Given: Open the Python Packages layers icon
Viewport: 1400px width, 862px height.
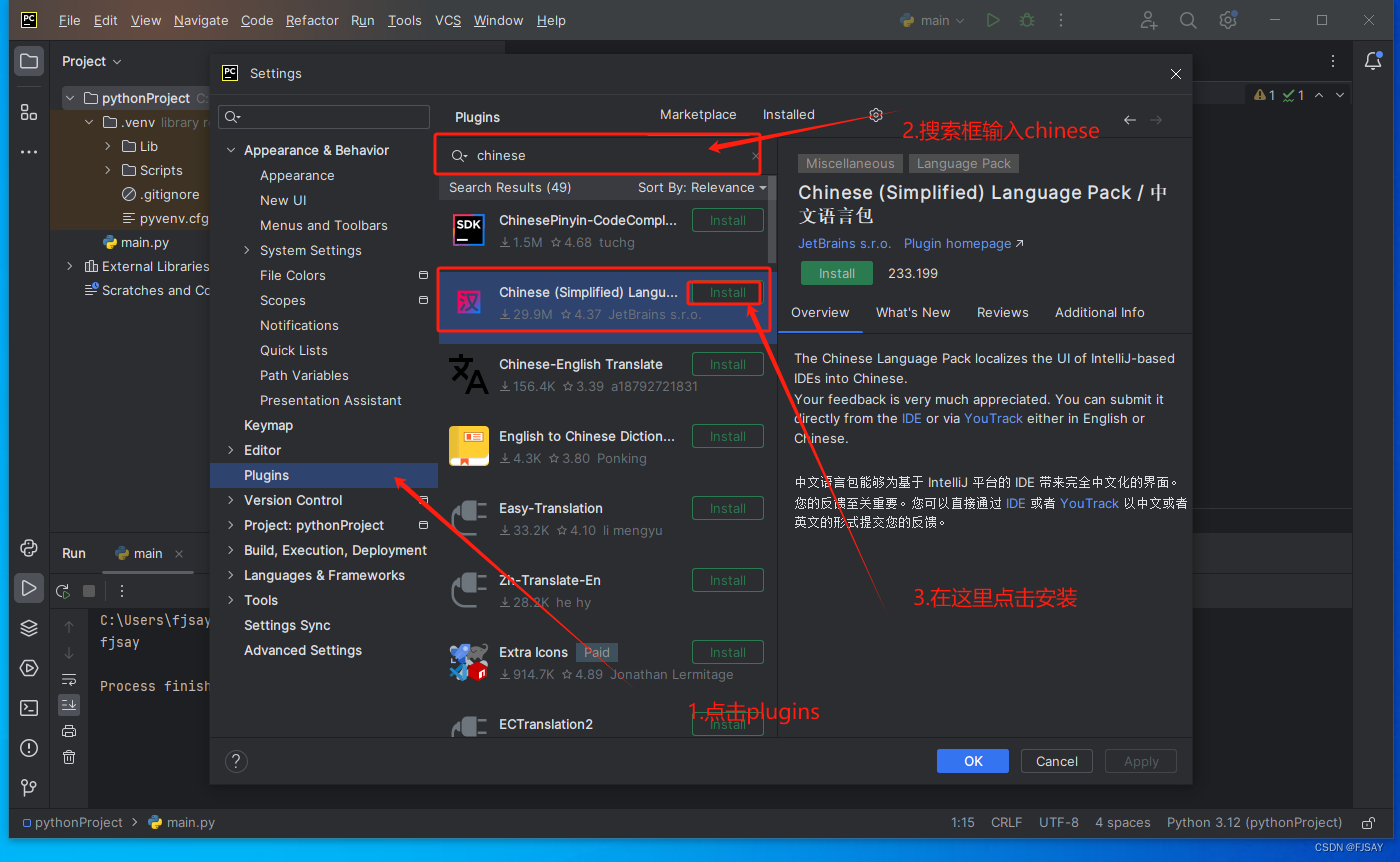Looking at the screenshot, I should pos(29,628).
